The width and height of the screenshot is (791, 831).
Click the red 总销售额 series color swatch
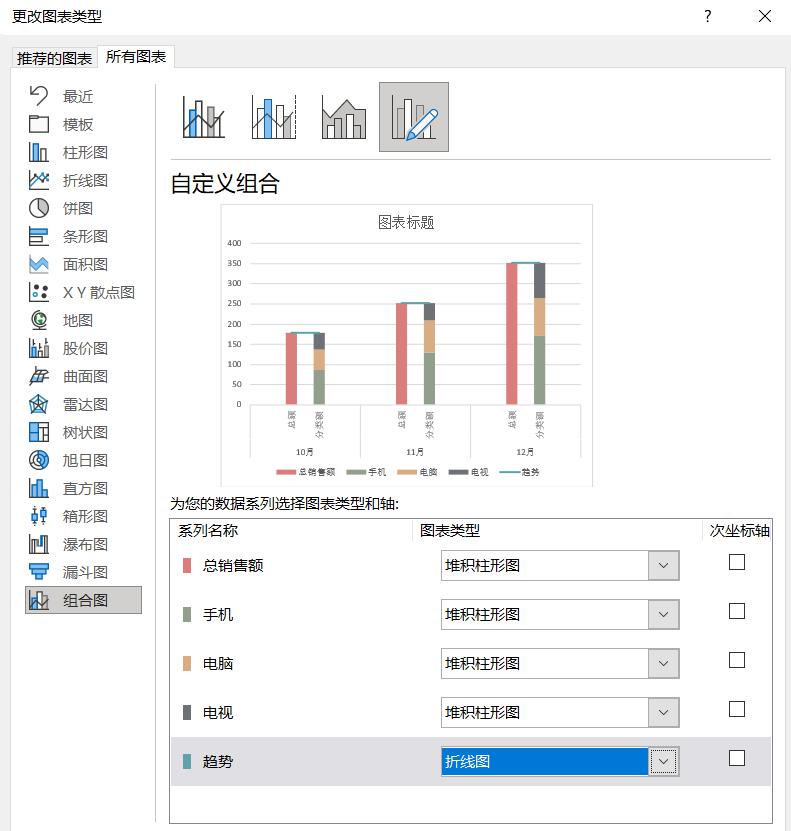point(187,565)
